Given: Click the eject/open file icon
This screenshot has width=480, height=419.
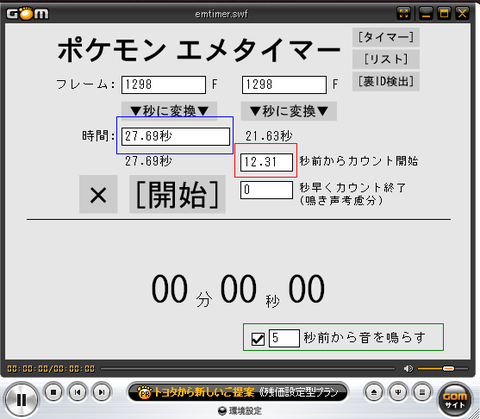Looking at the screenshot, I should pos(374,392).
